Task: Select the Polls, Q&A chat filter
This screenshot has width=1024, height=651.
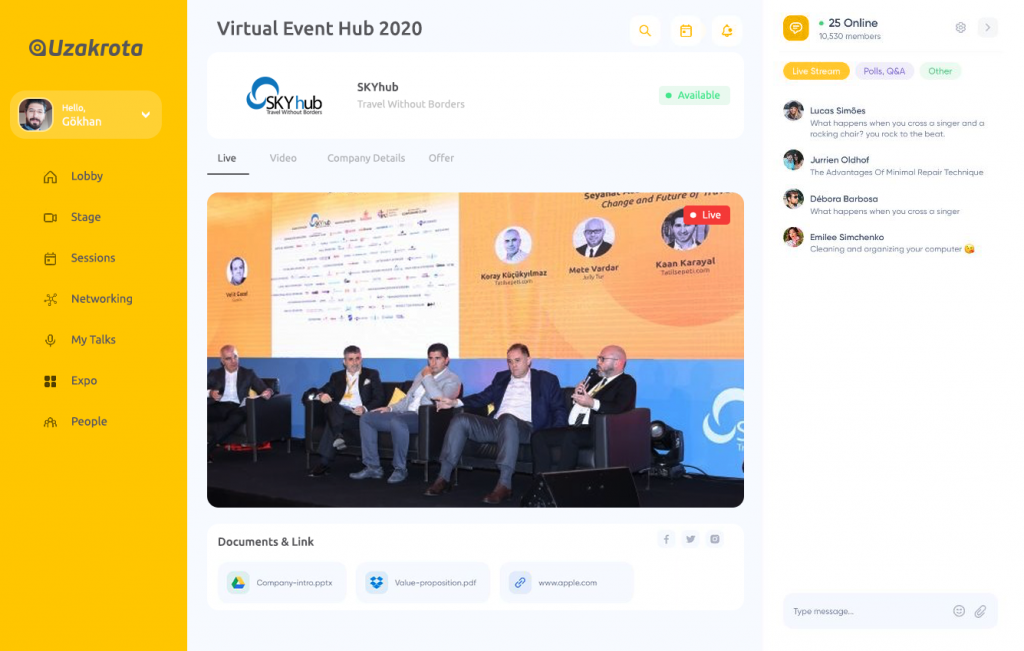Action: [x=884, y=71]
